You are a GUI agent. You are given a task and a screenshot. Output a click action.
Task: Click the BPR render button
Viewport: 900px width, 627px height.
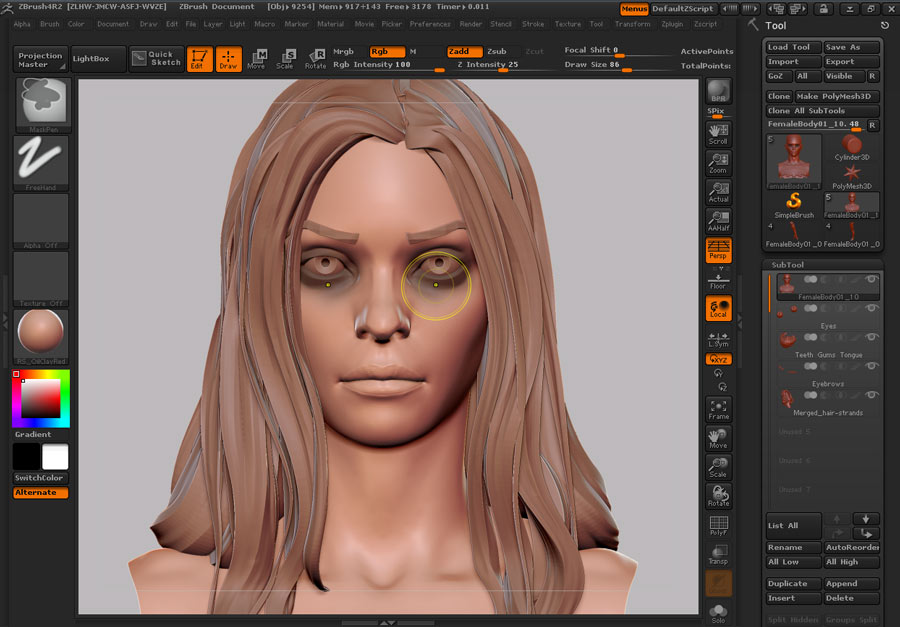[719, 92]
